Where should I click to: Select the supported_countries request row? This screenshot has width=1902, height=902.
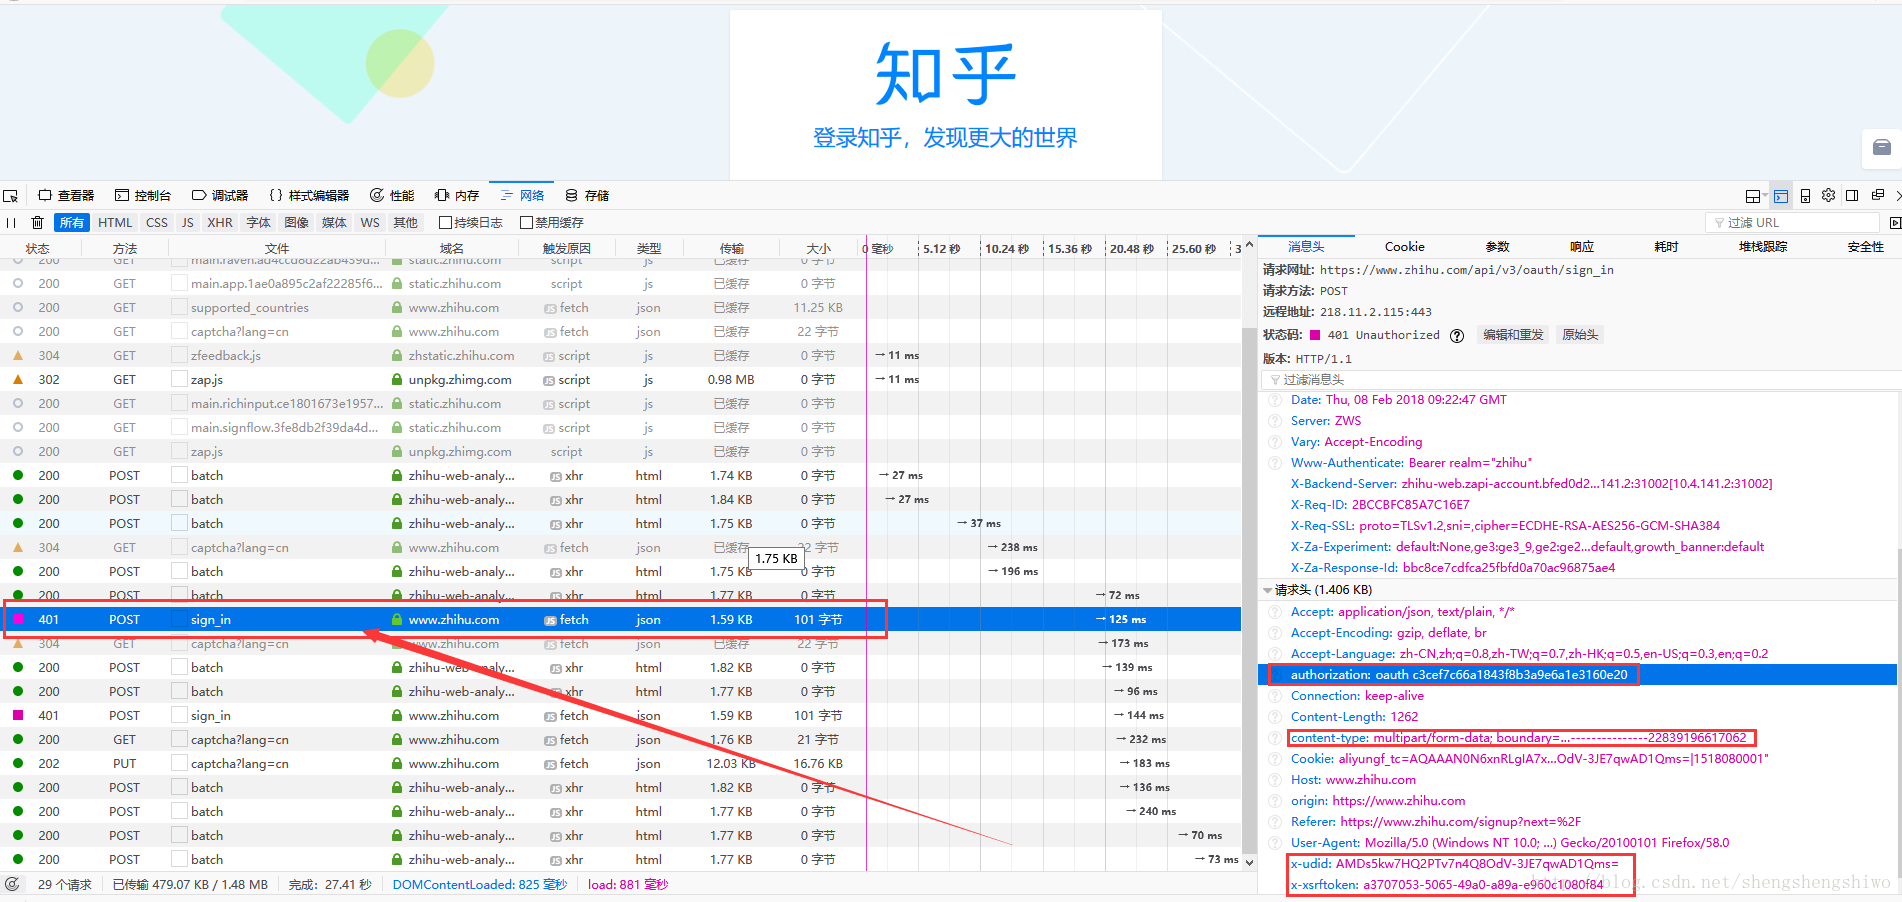tap(620, 308)
